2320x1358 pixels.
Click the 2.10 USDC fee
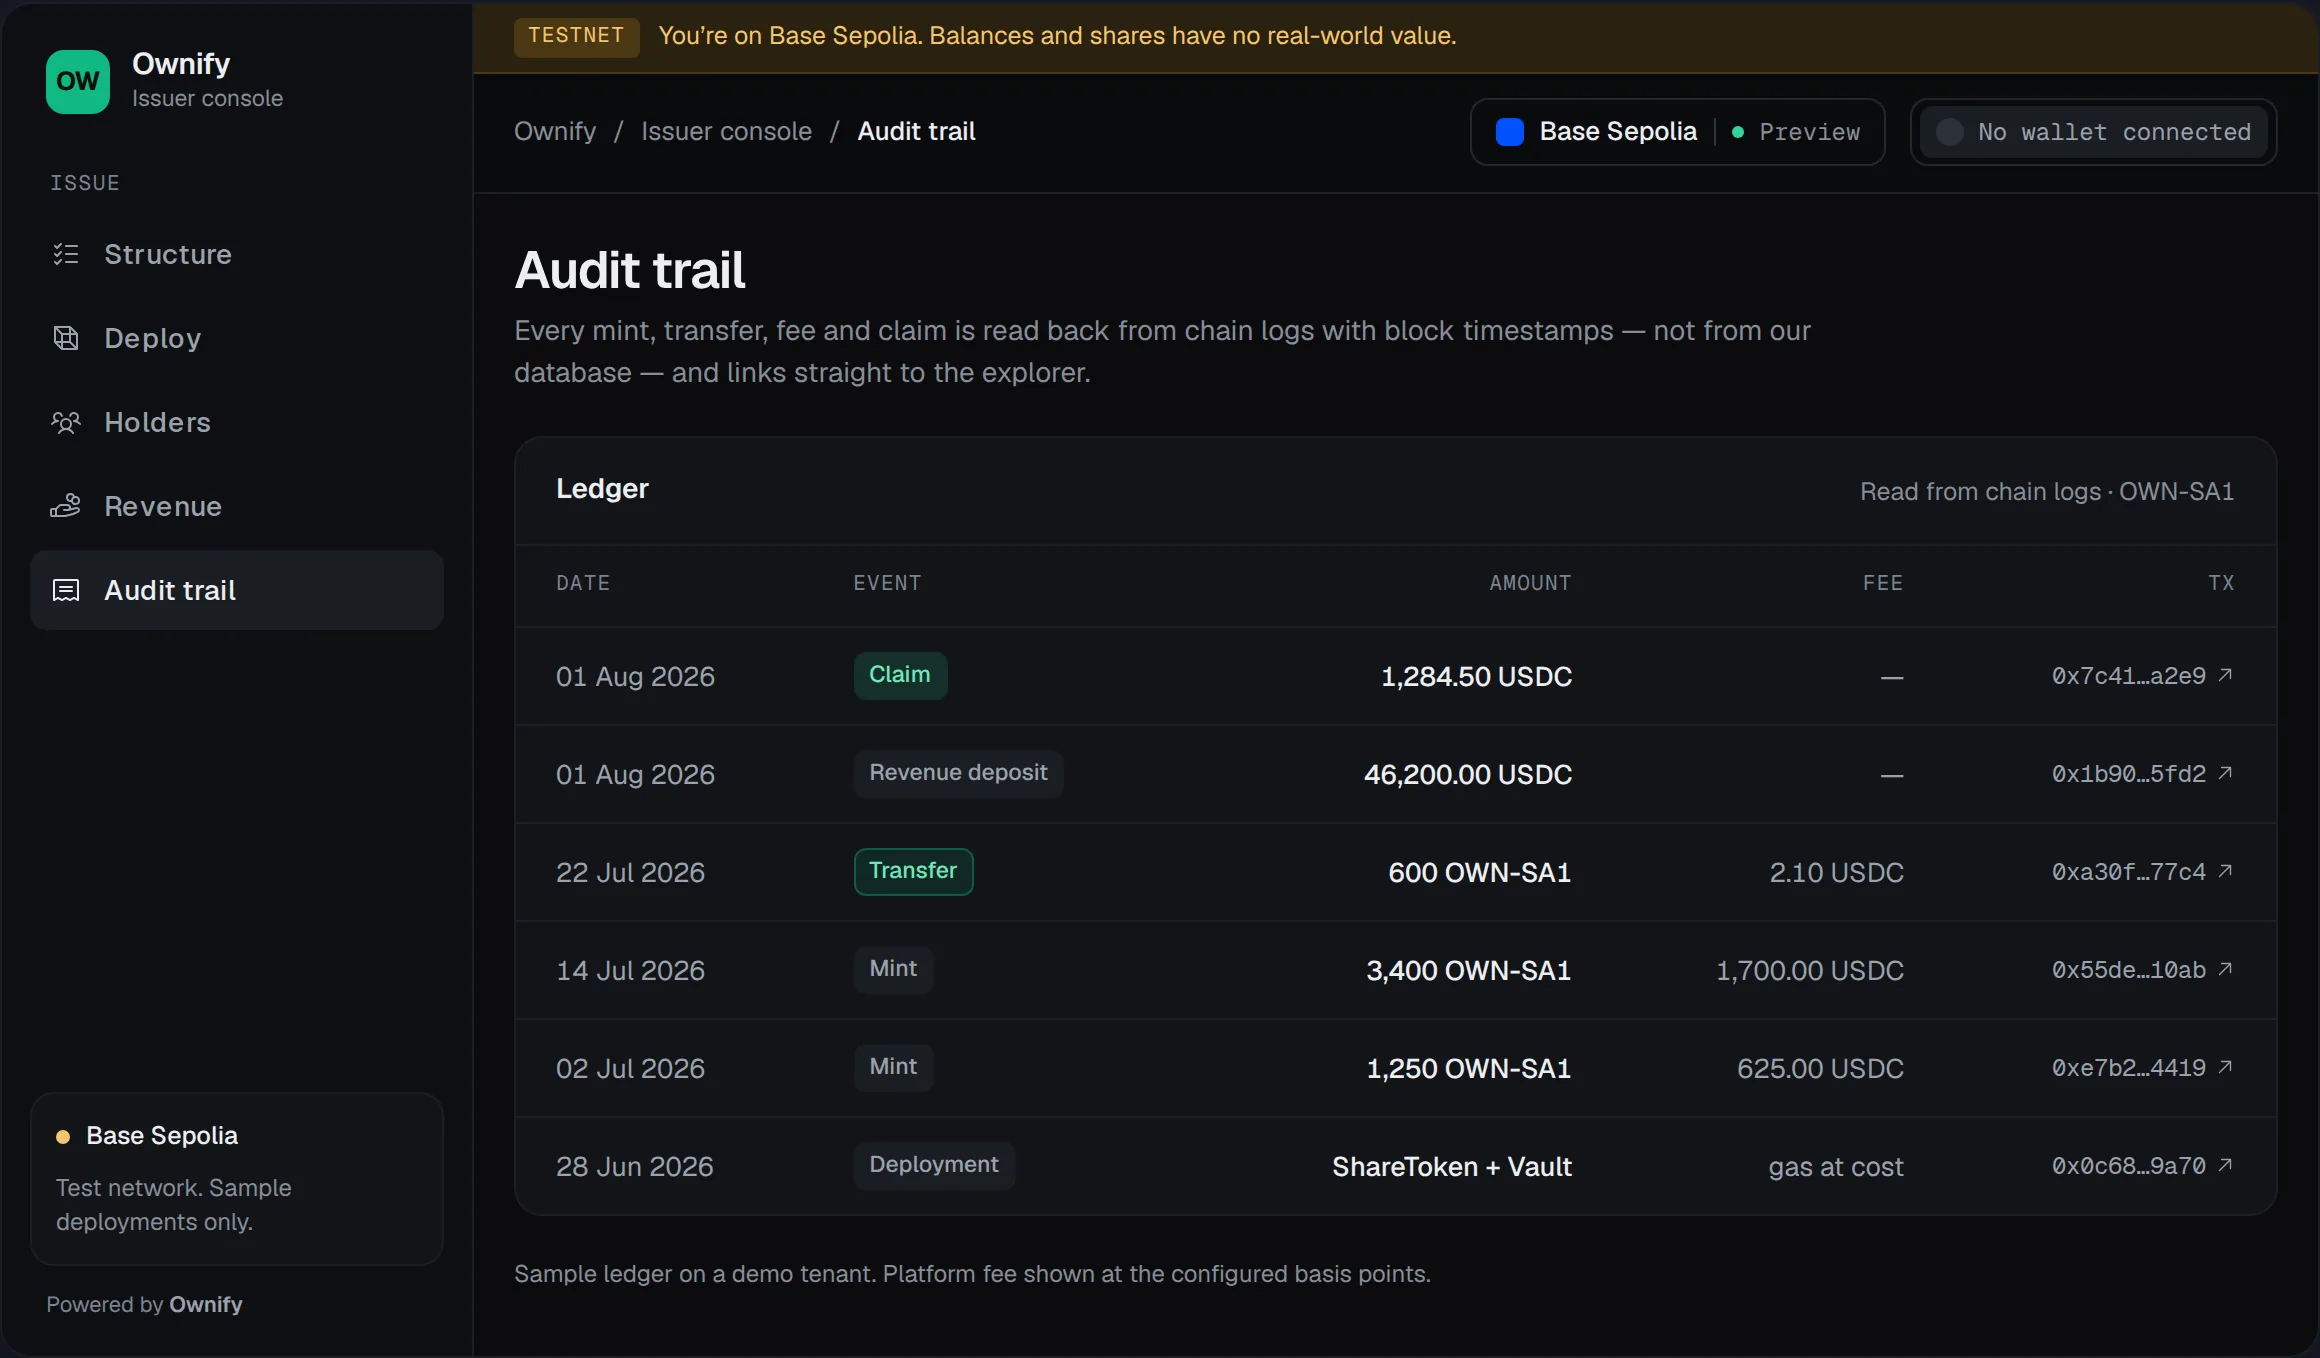1837,872
